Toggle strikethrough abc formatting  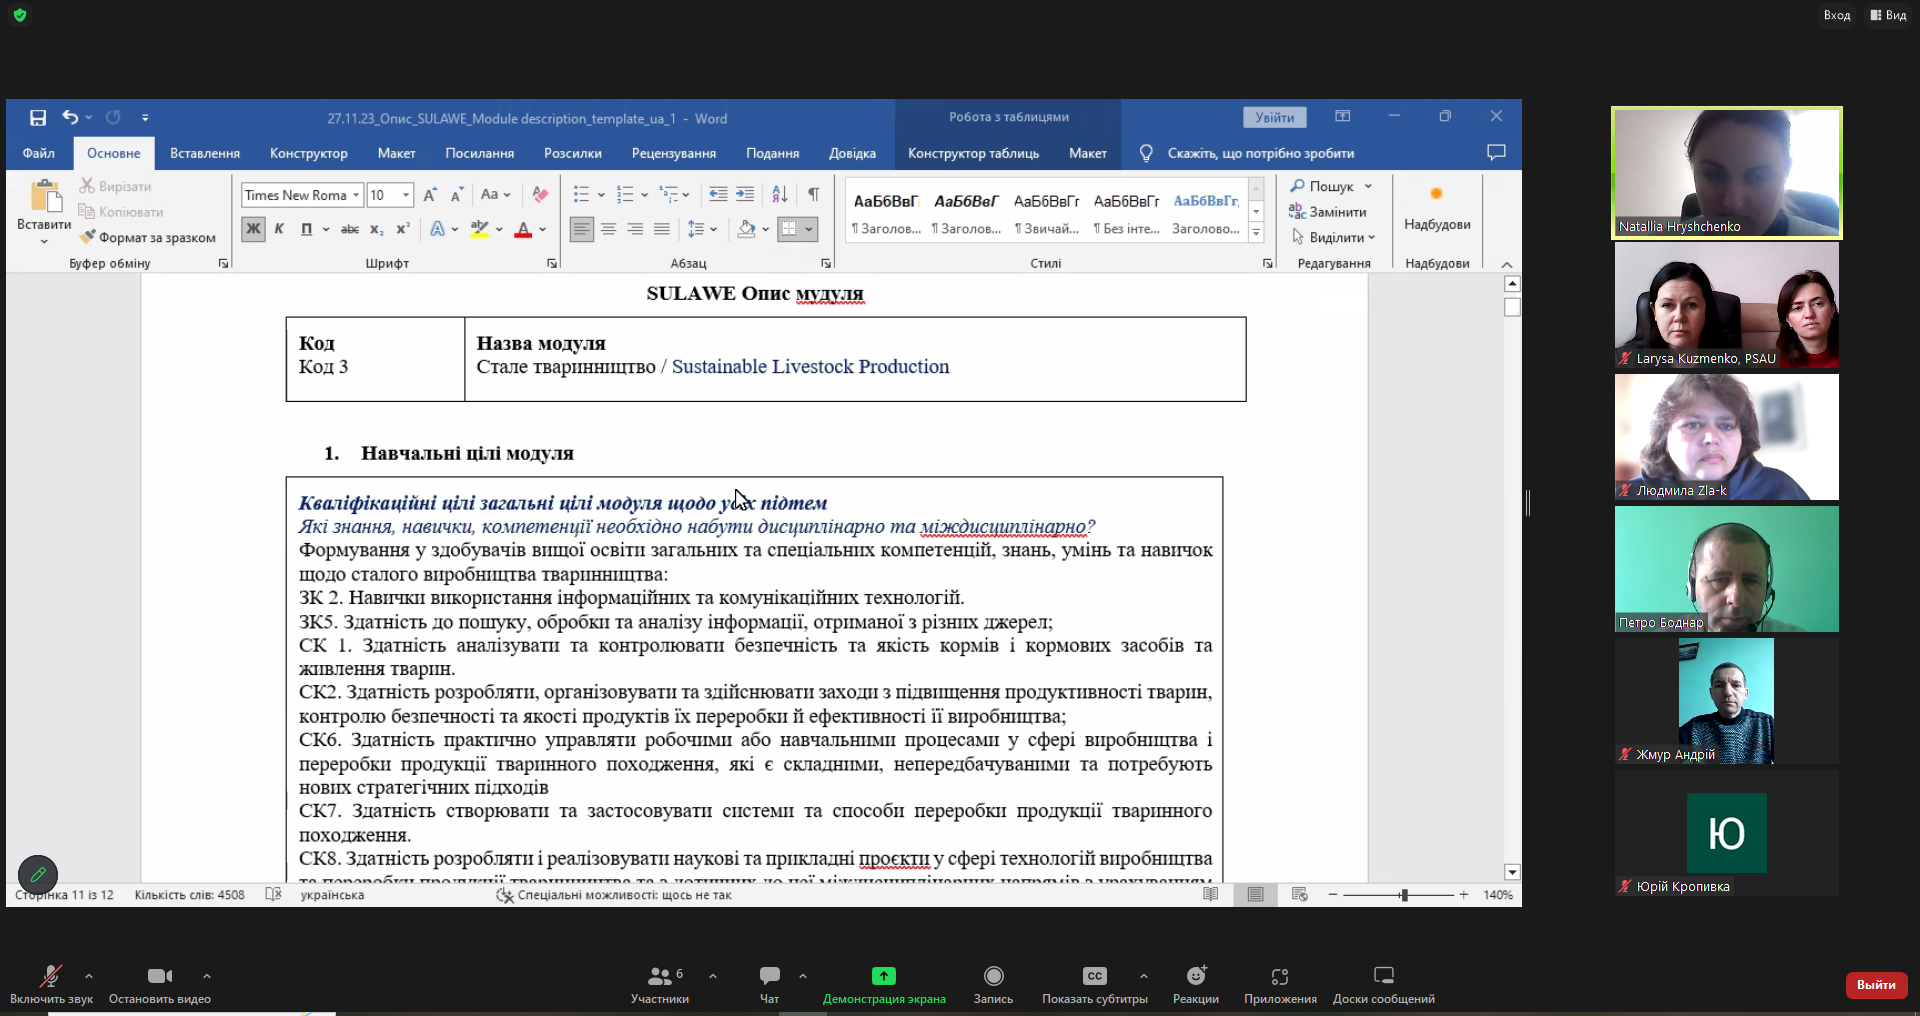349,229
